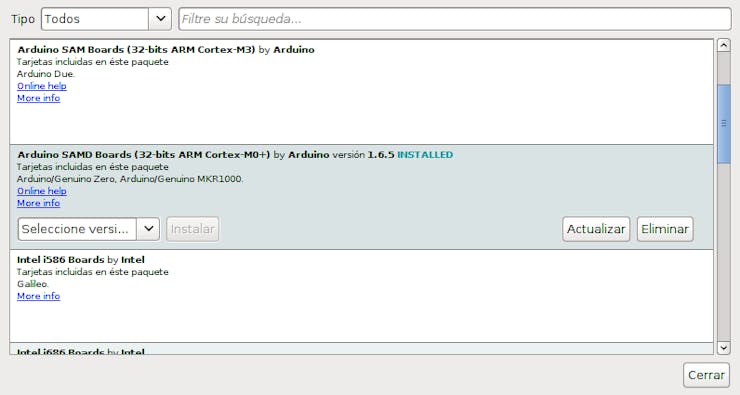Open More info for Arduino SAM Boards
740x395 pixels.
pos(39,98)
